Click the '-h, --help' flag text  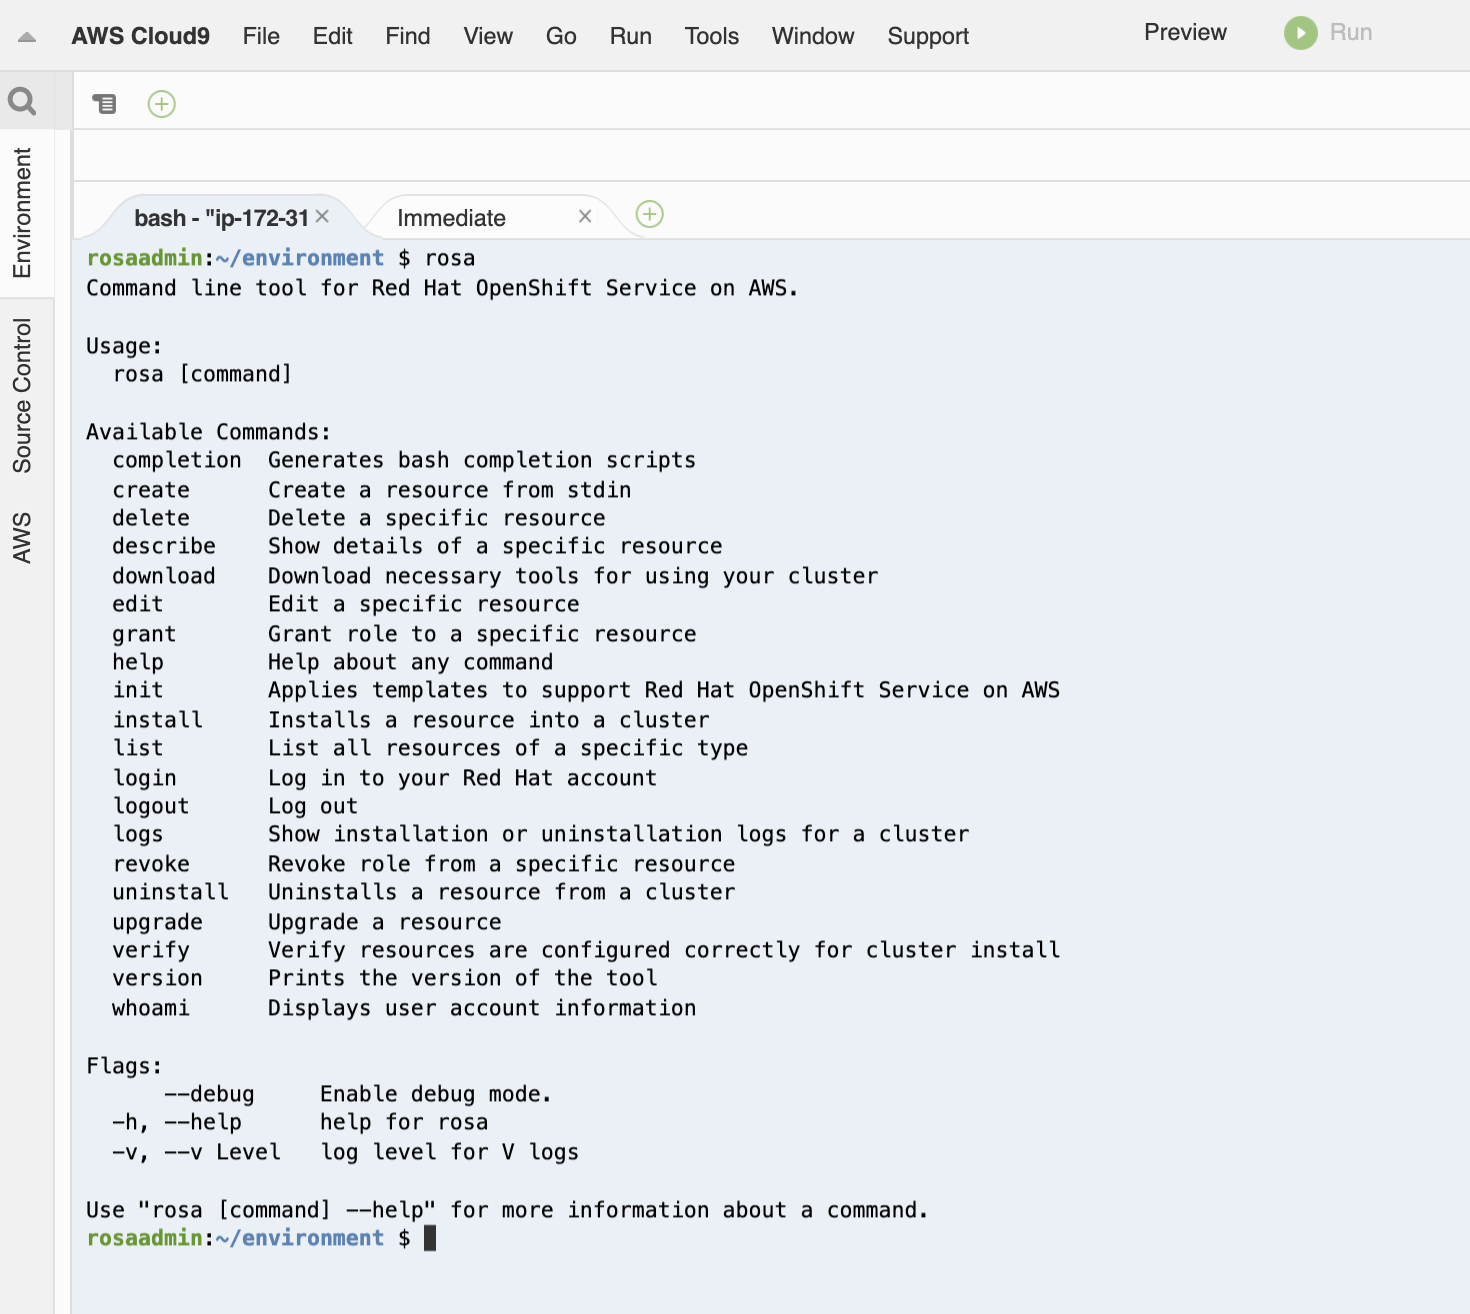(x=177, y=1122)
